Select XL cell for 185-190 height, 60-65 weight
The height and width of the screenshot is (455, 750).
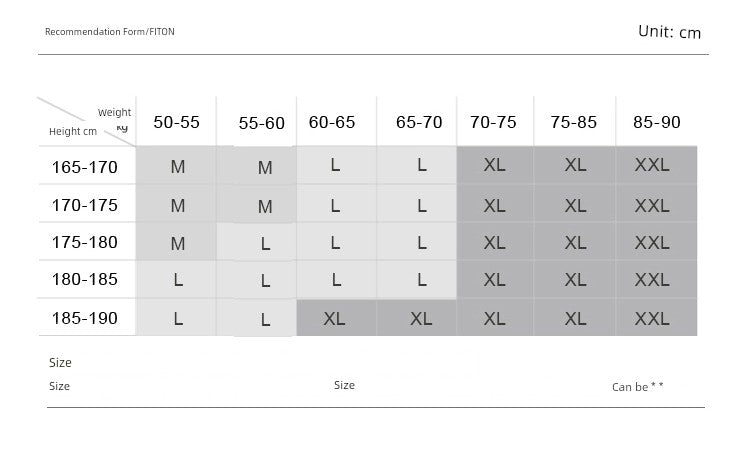335,318
